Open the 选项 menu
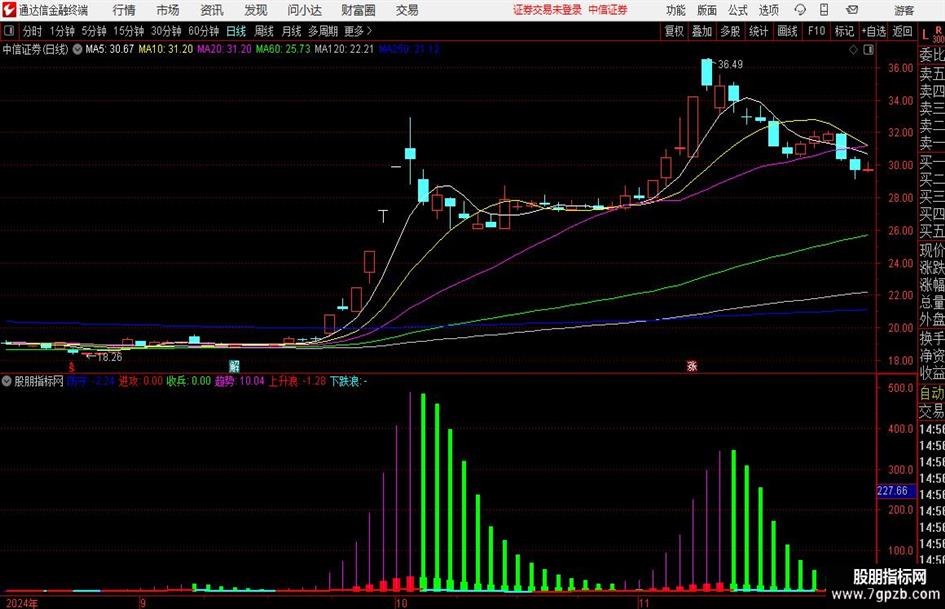 click(x=768, y=10)
